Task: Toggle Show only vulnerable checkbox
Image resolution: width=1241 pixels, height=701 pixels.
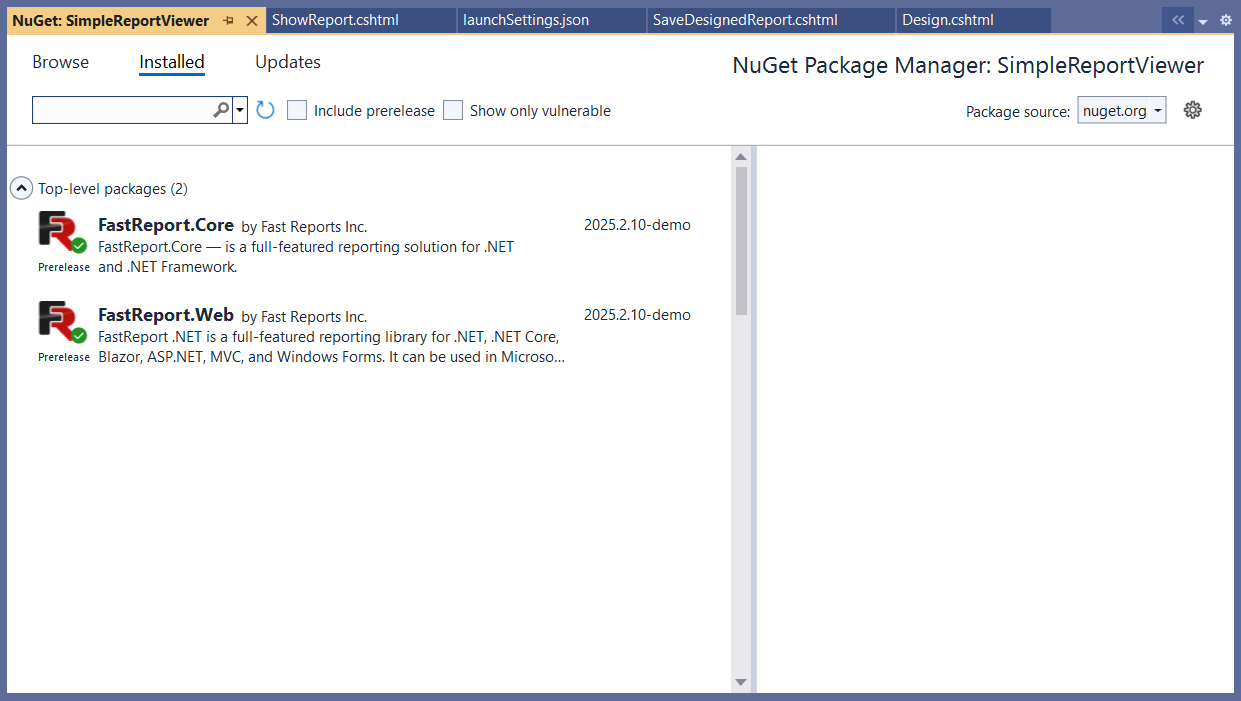Action: [453, 110]
